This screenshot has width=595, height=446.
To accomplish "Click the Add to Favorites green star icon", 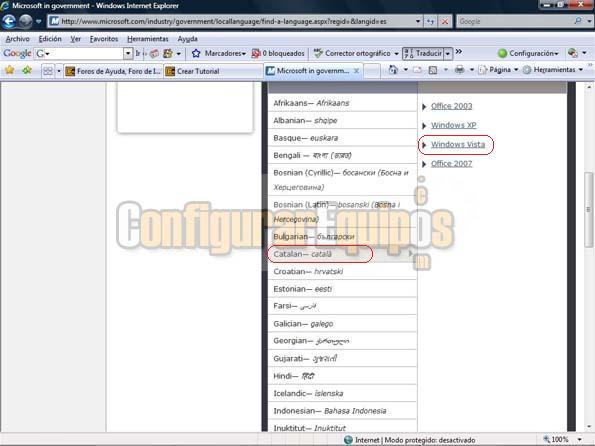I will pos(27,70).
